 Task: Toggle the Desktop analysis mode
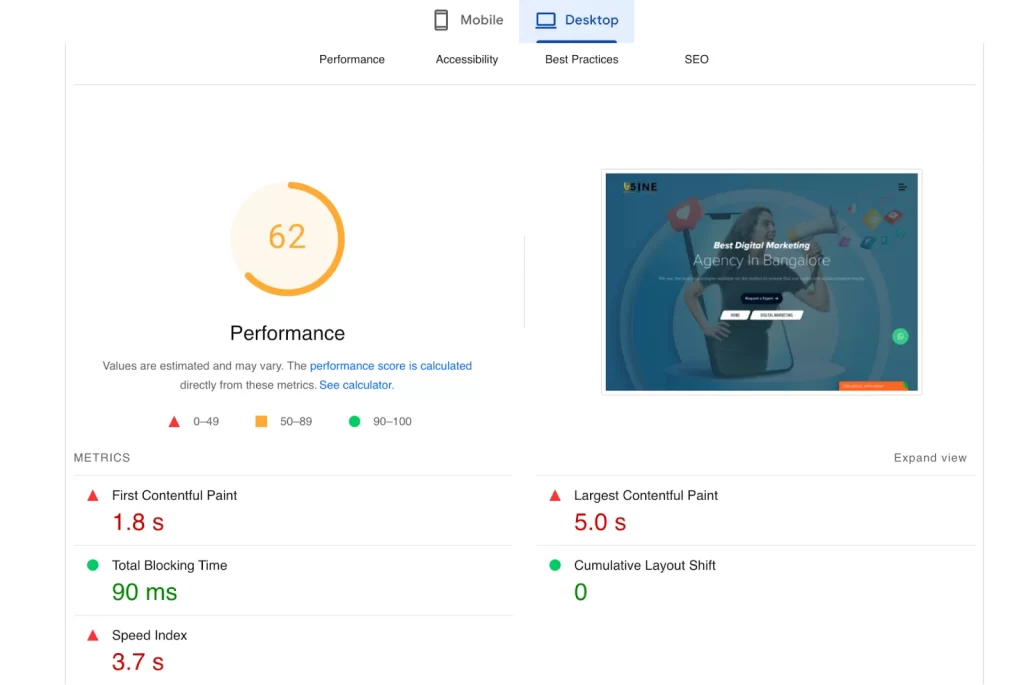pos(576,19)
